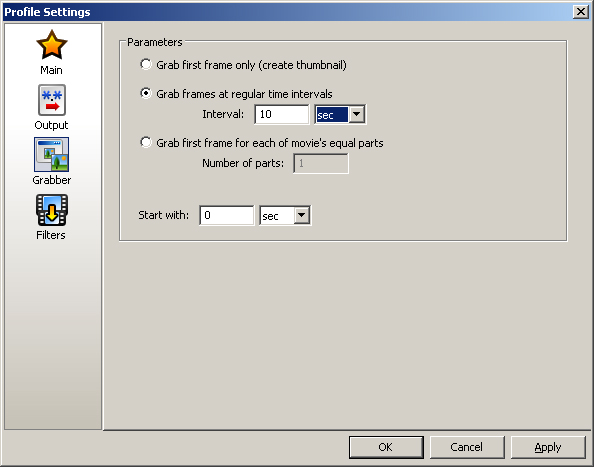
Task: Click the Start with: label
Action: (164, 215)
